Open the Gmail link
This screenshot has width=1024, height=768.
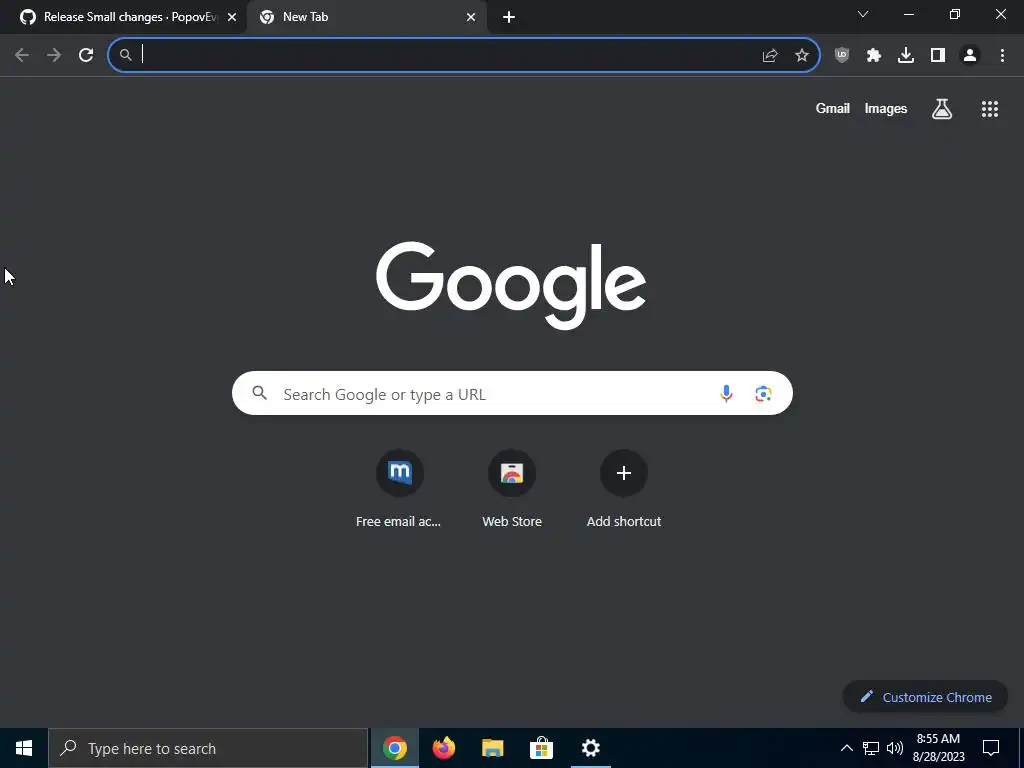coord(832,108)
